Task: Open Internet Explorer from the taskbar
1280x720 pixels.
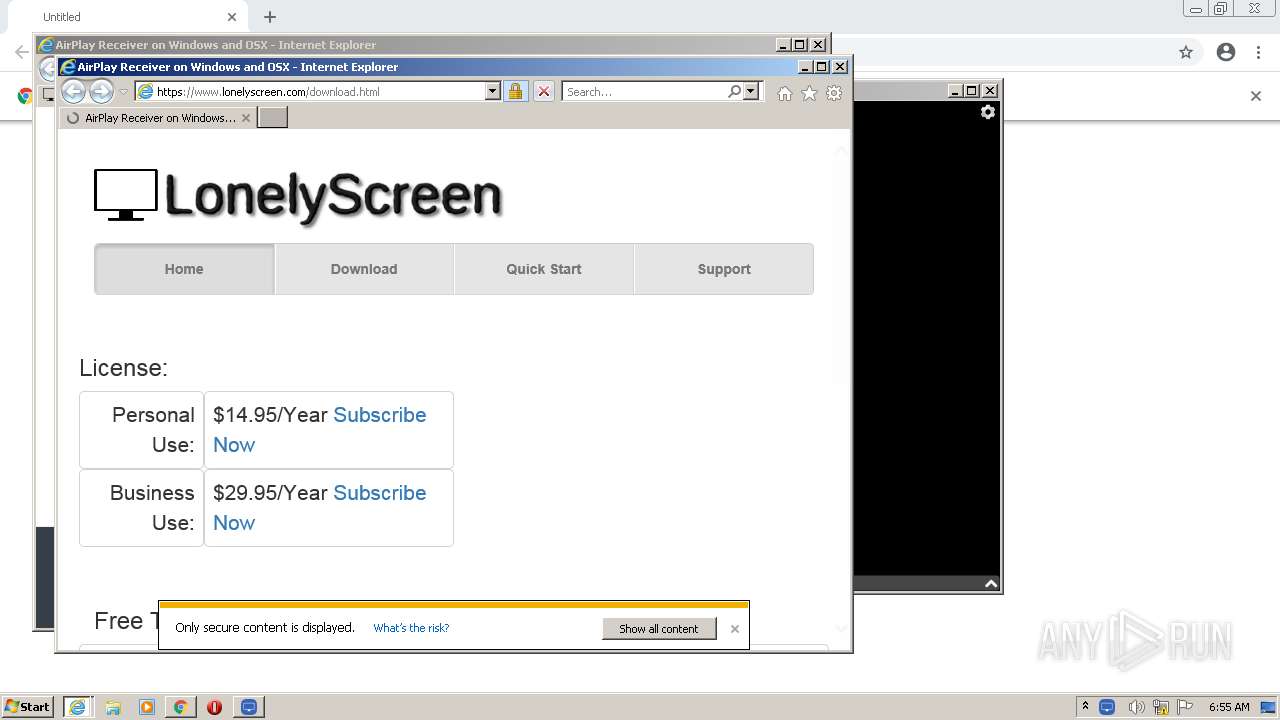Action: point(77,707)
